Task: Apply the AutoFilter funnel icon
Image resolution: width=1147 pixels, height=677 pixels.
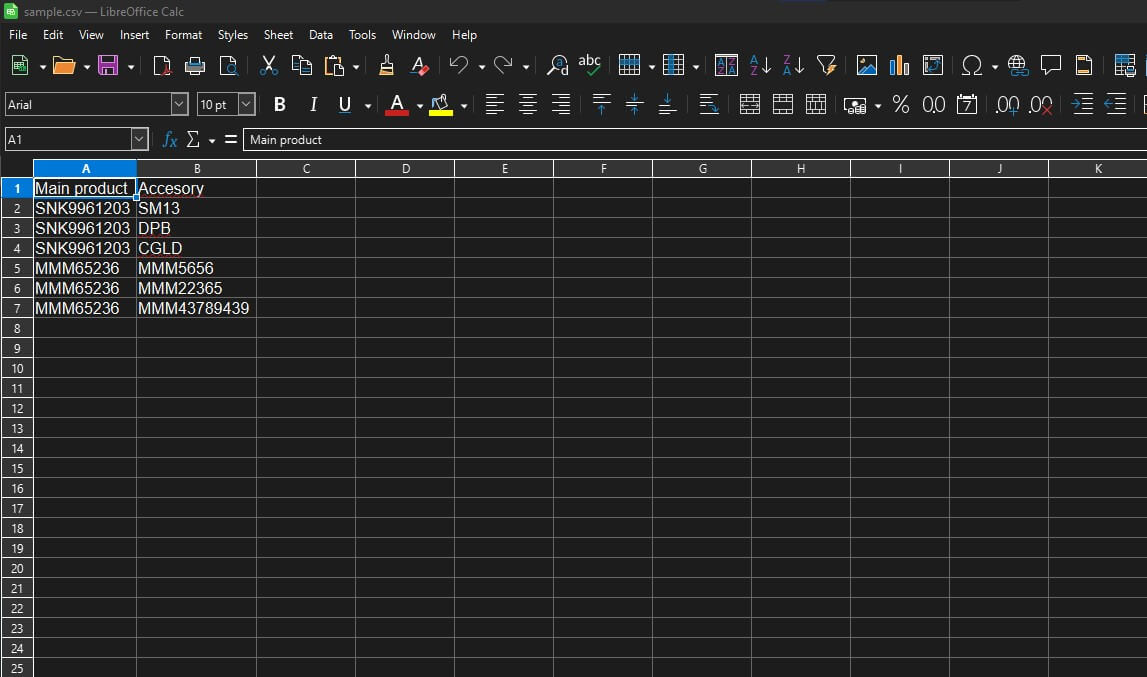Action: pyautogui.click(x=826, y=66)
